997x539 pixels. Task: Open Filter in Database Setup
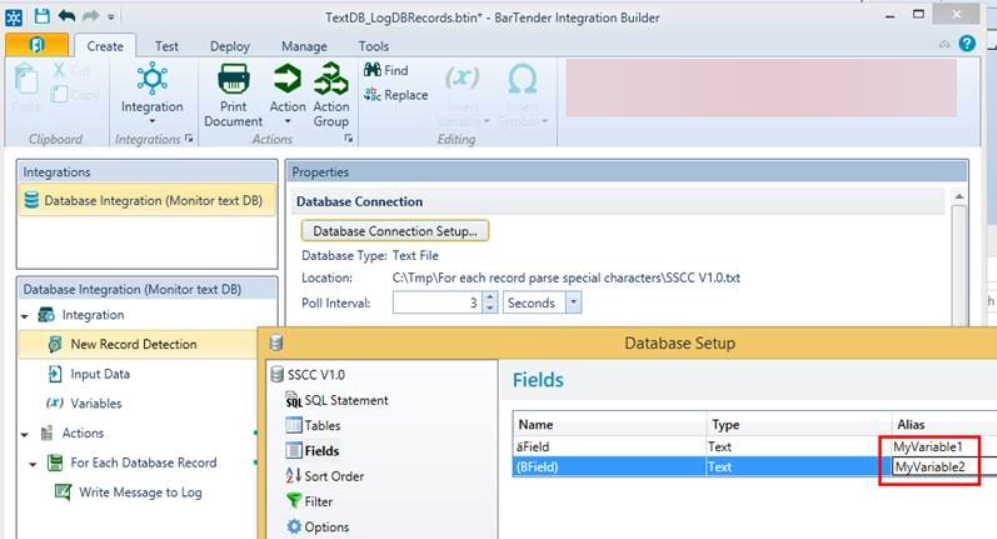(310, 501)
